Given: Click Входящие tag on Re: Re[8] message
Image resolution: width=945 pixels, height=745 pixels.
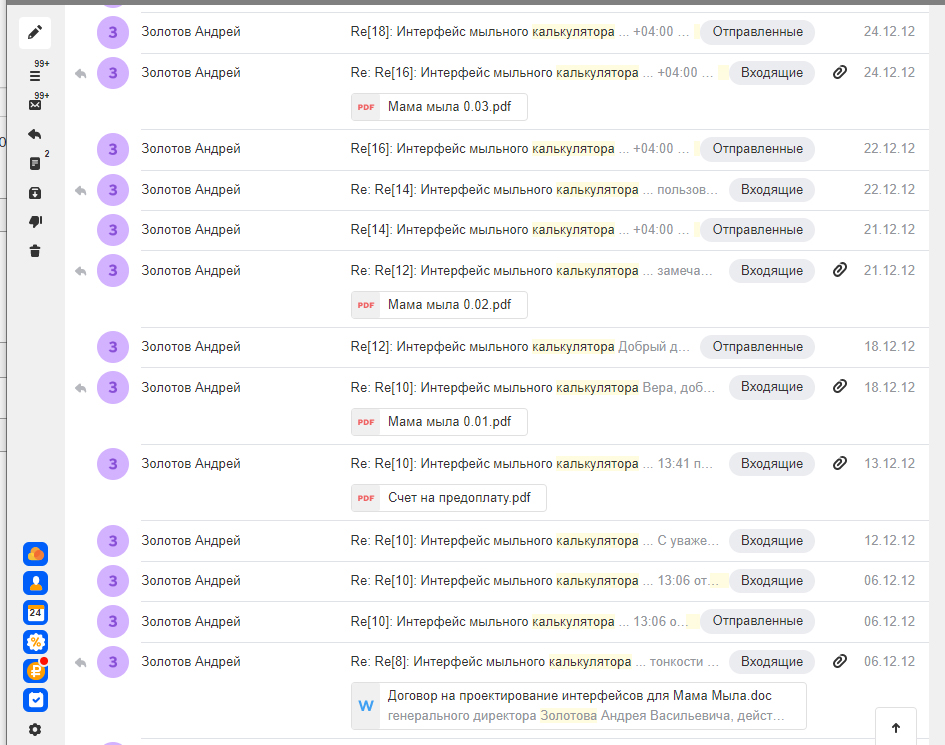Looking at the screenshot, I should 771,662.
